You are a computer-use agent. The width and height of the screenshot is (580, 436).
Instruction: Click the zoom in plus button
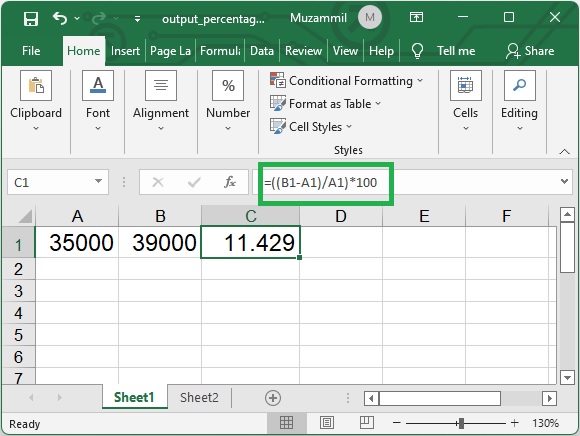[515, 423]
